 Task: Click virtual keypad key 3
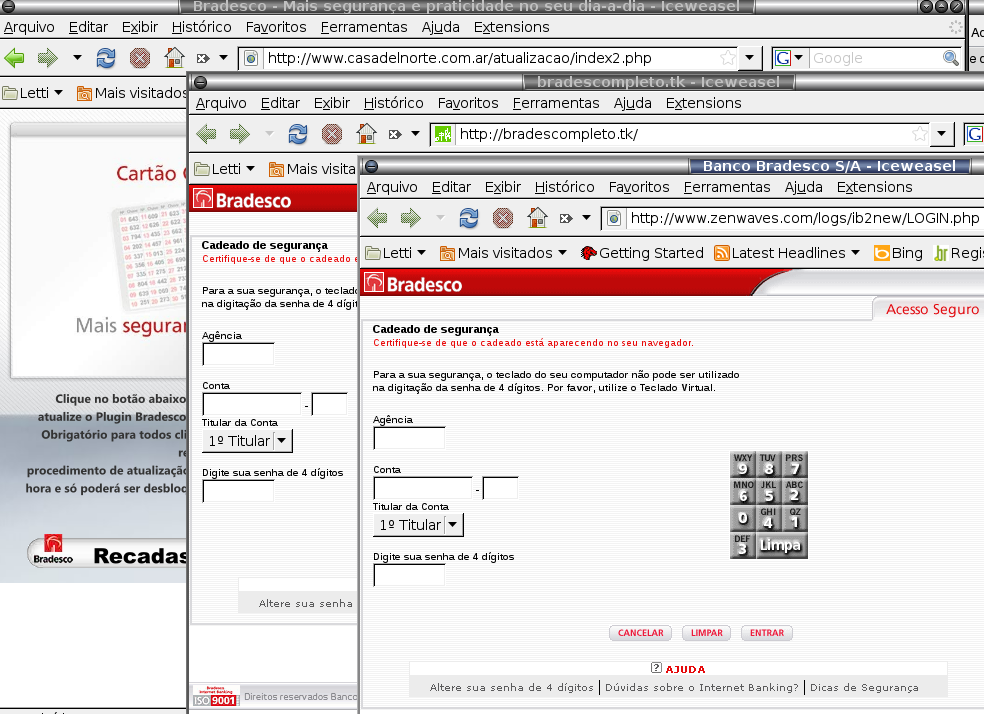[x=743, y=545]
